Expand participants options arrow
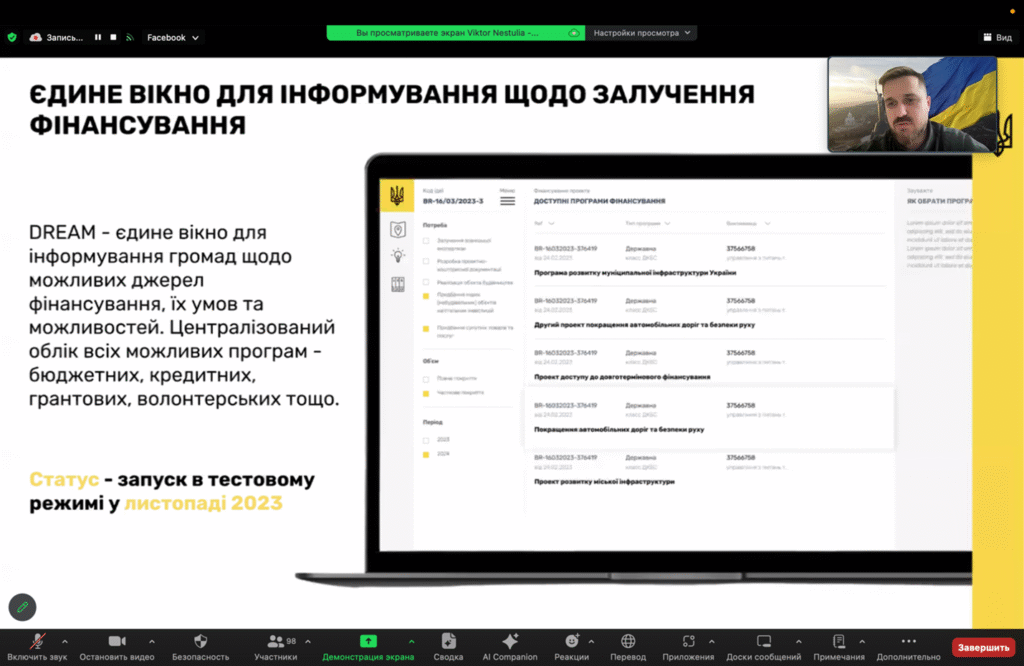 (x=308, y=642)
